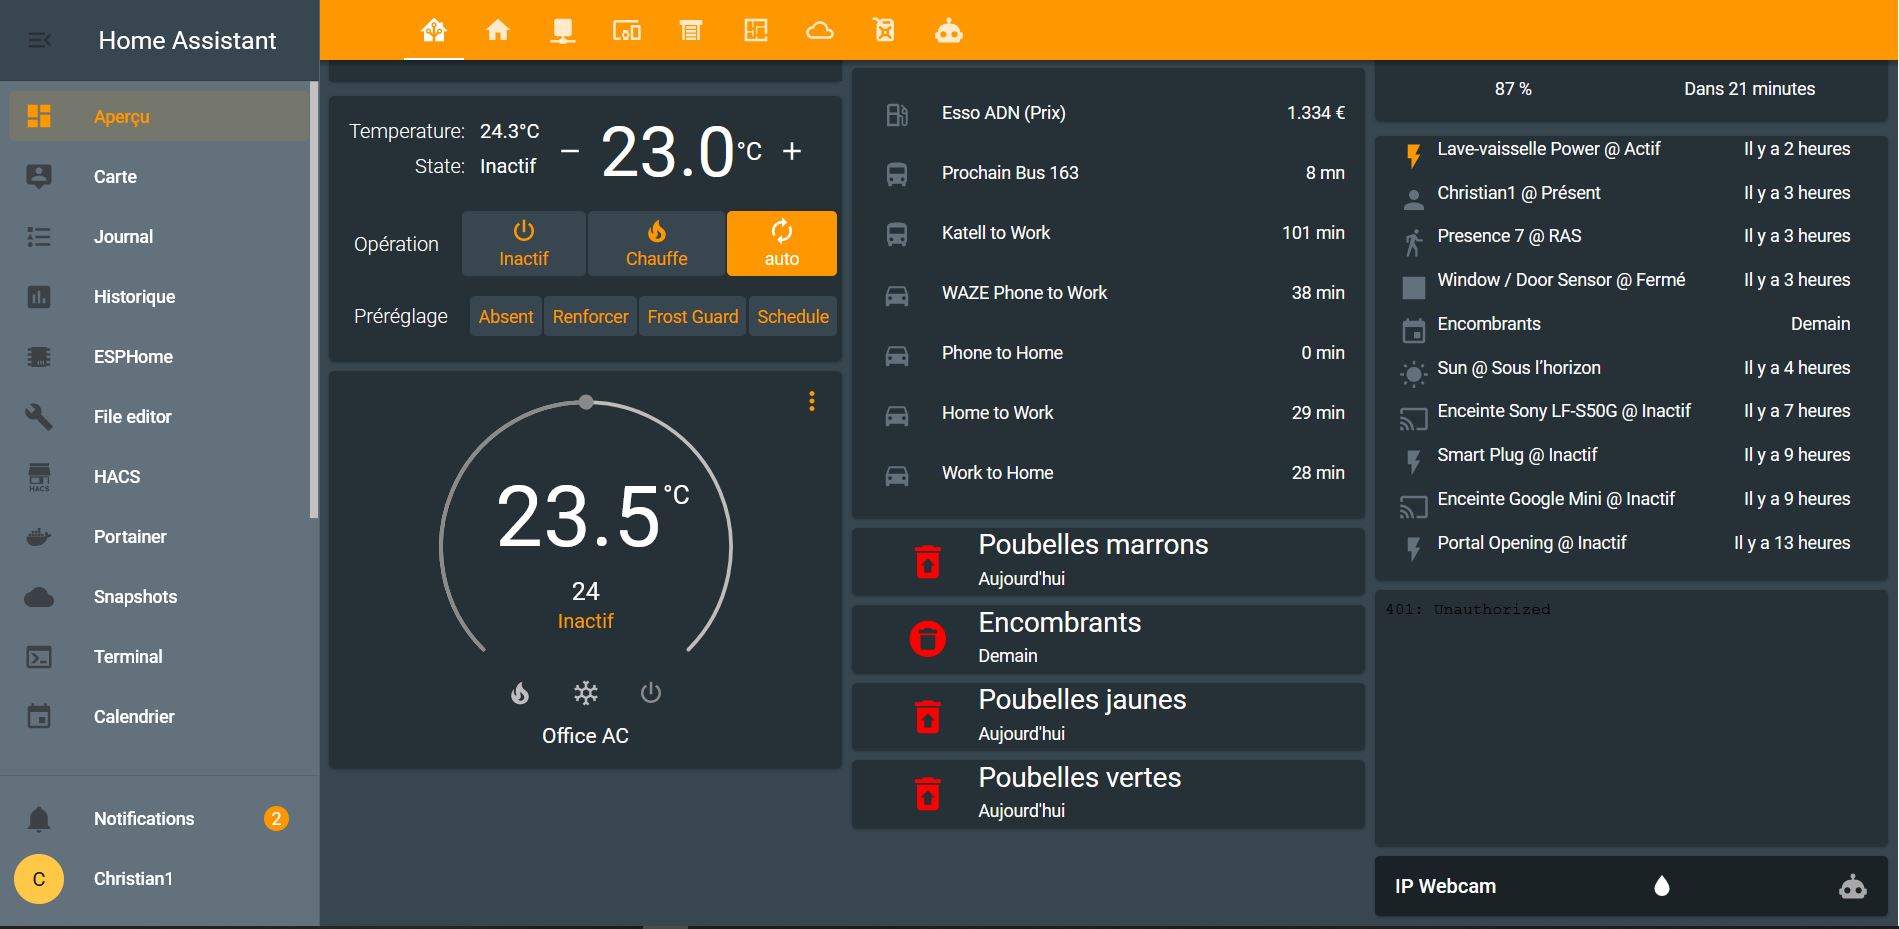
Task: Select the Absent preset
Action: pyautogui.click(x=506, y=317)
